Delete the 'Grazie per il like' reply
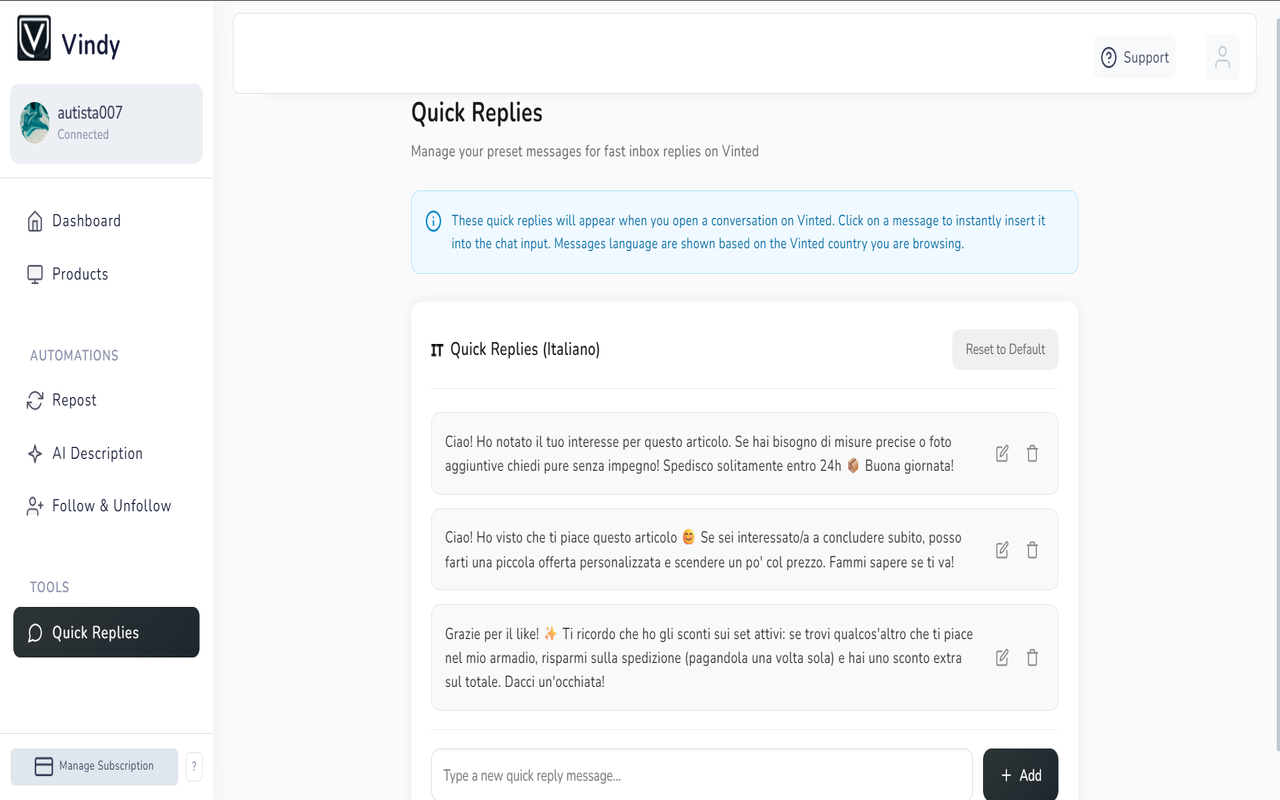This screenshot has height=800, width=1280. [x=1032, y=658]
